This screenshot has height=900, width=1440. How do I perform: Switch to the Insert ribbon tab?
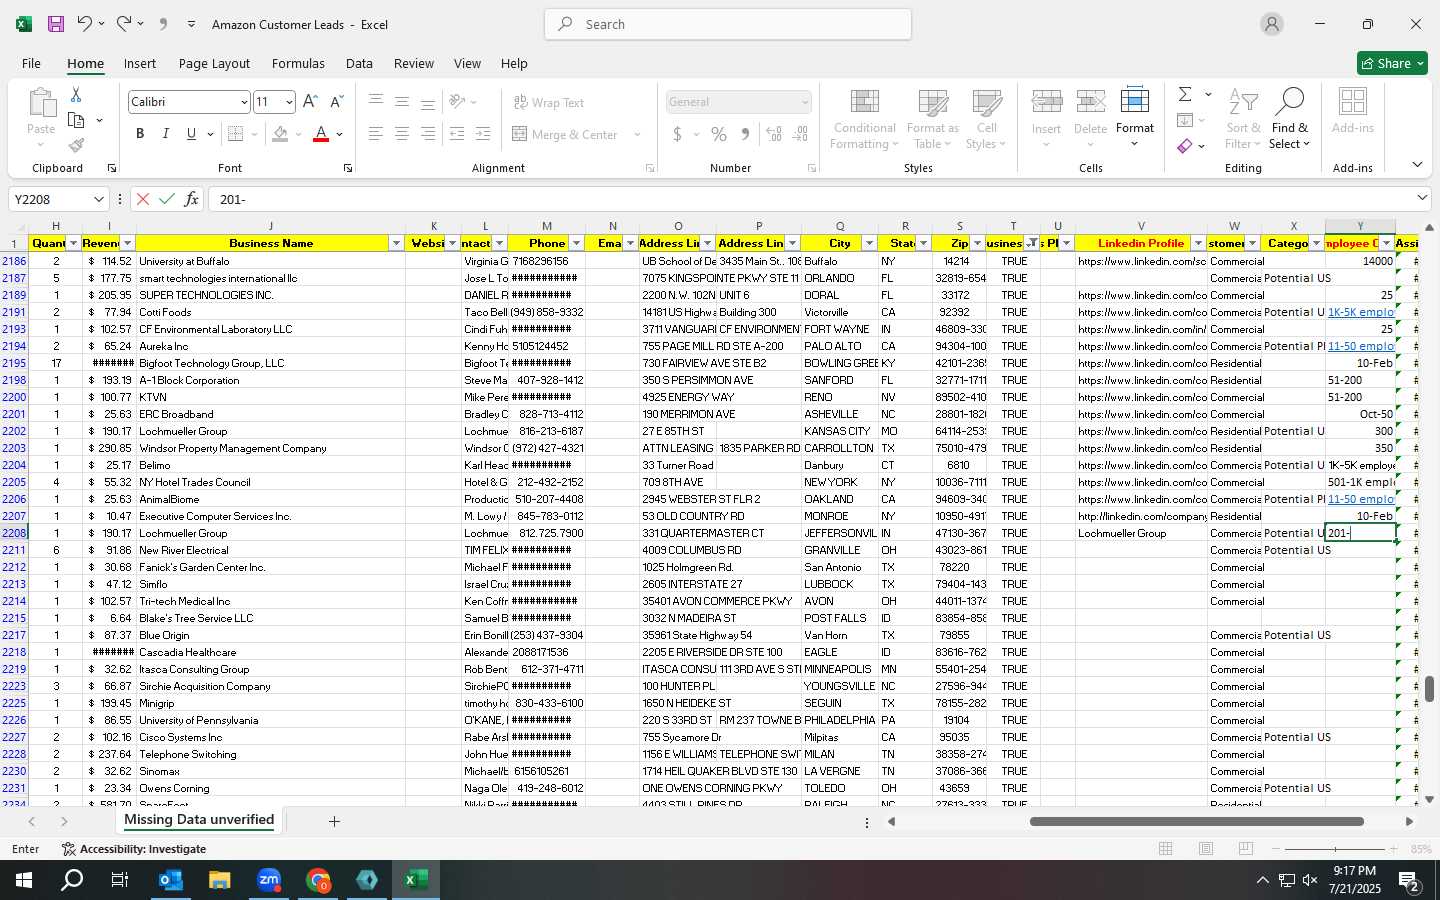pyautogui.click(x=140, y=63)
